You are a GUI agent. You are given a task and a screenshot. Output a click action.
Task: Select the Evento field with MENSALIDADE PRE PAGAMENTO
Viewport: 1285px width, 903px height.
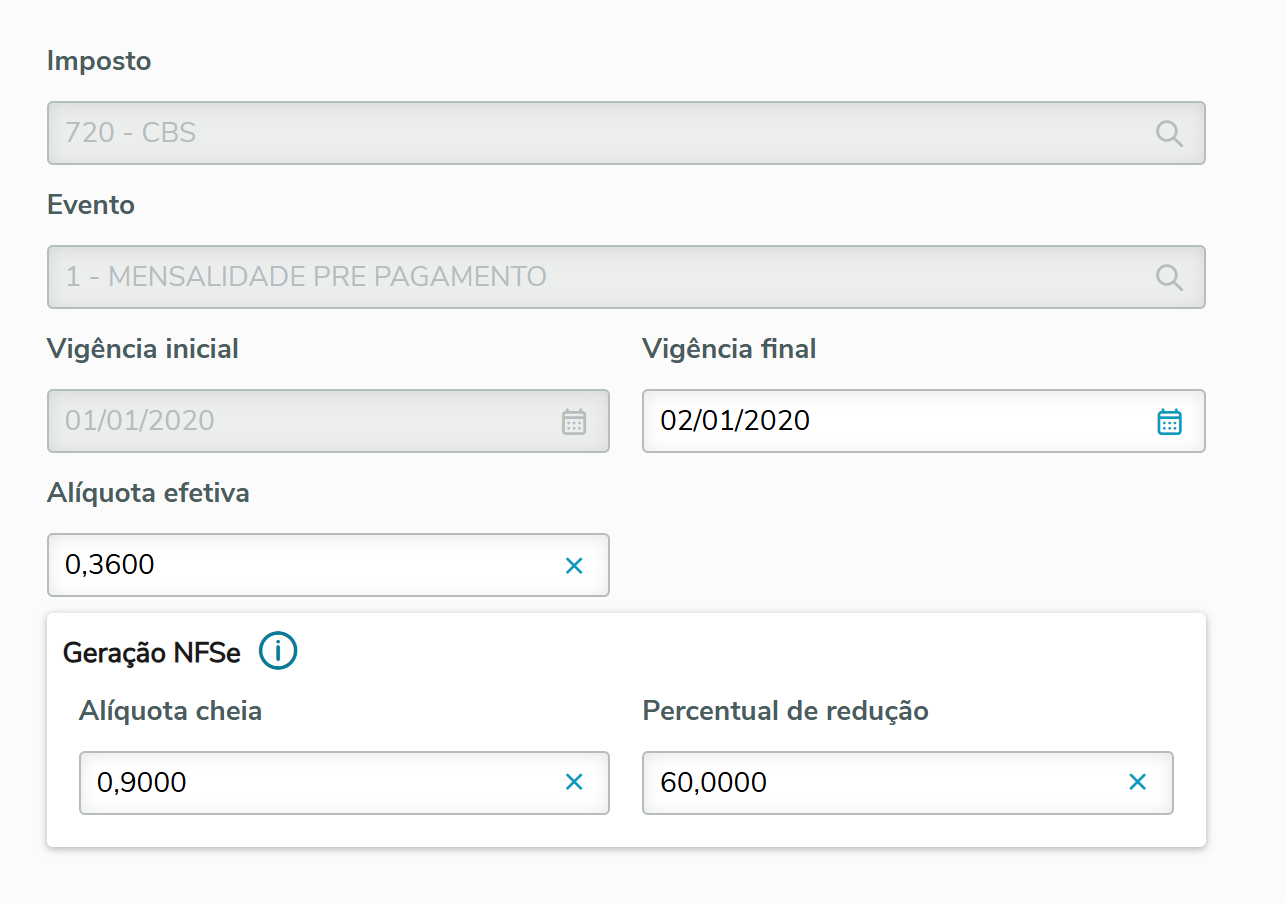click(600, 277)
